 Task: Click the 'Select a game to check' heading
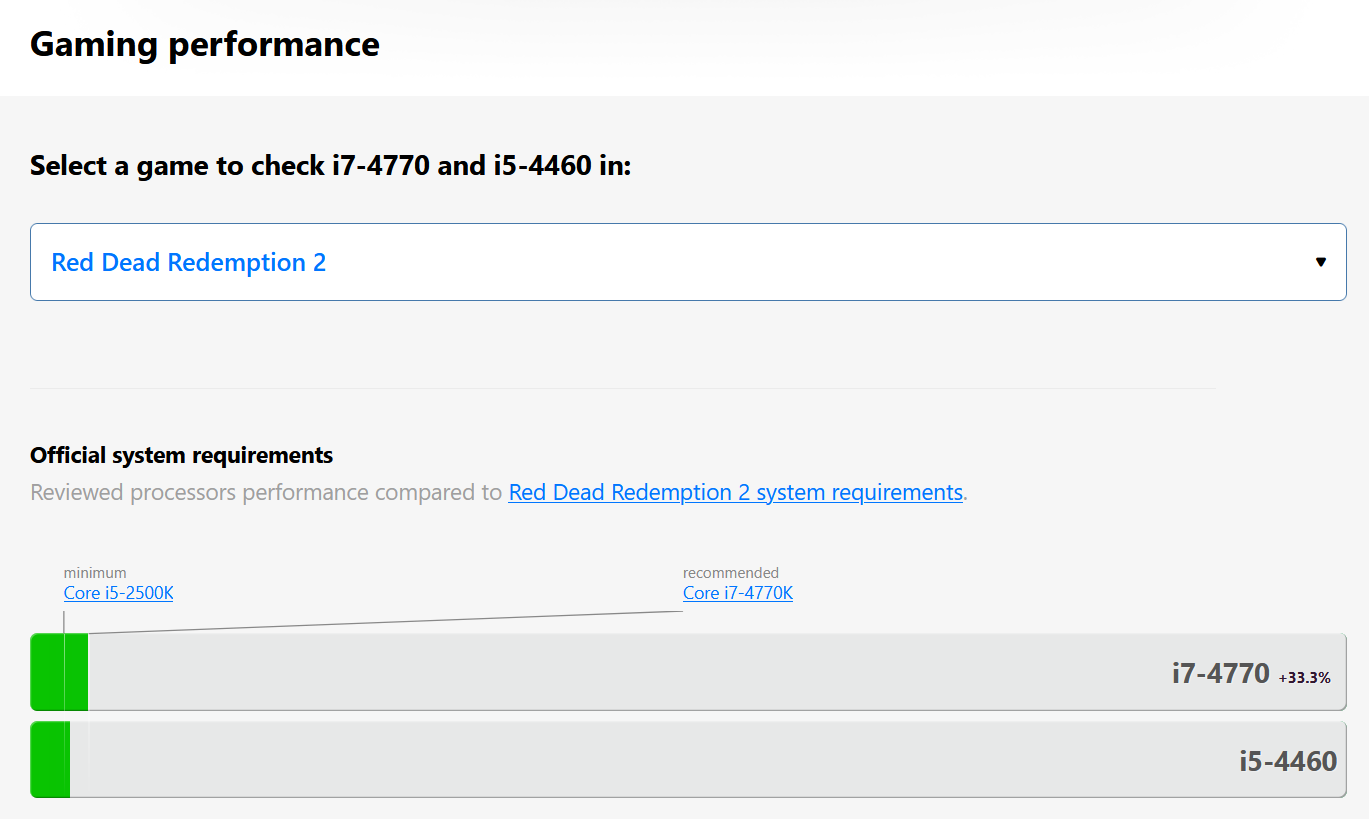[x=331, y=165]
